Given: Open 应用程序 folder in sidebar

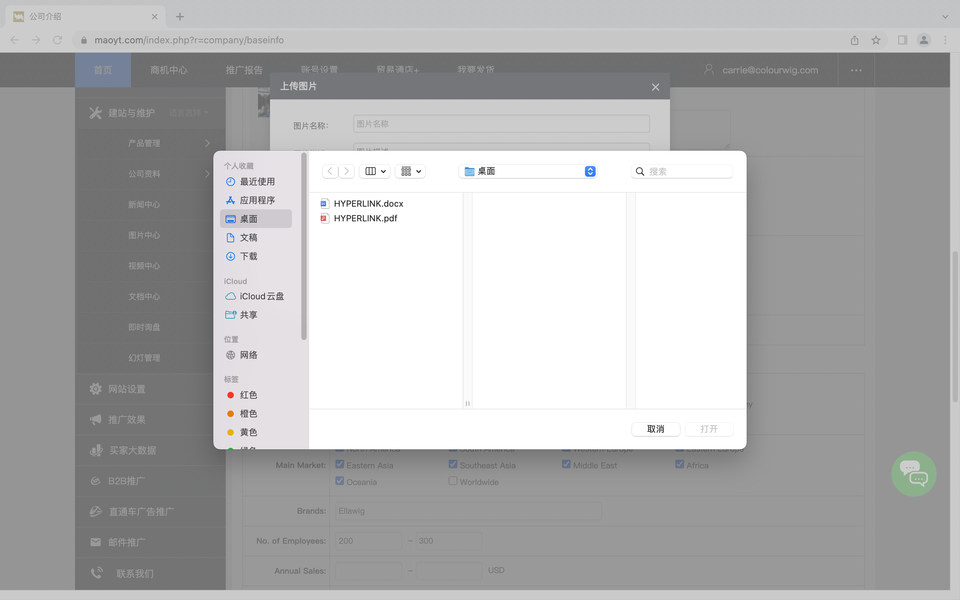Looking at the screenshot, I should [x=256, y=200].
